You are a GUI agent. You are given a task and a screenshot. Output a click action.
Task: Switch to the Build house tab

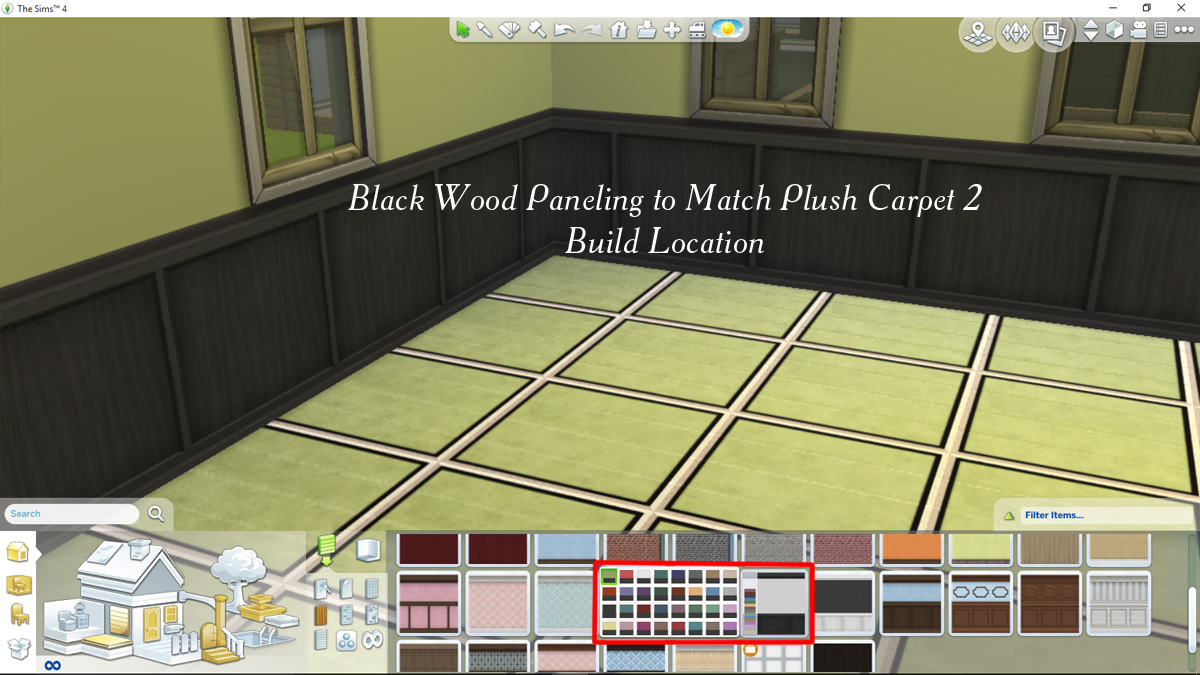point(18,551)
